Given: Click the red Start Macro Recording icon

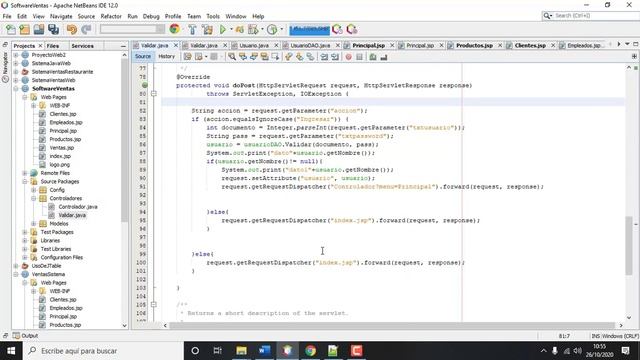Looking at the screenshot, I should (349, 57).
